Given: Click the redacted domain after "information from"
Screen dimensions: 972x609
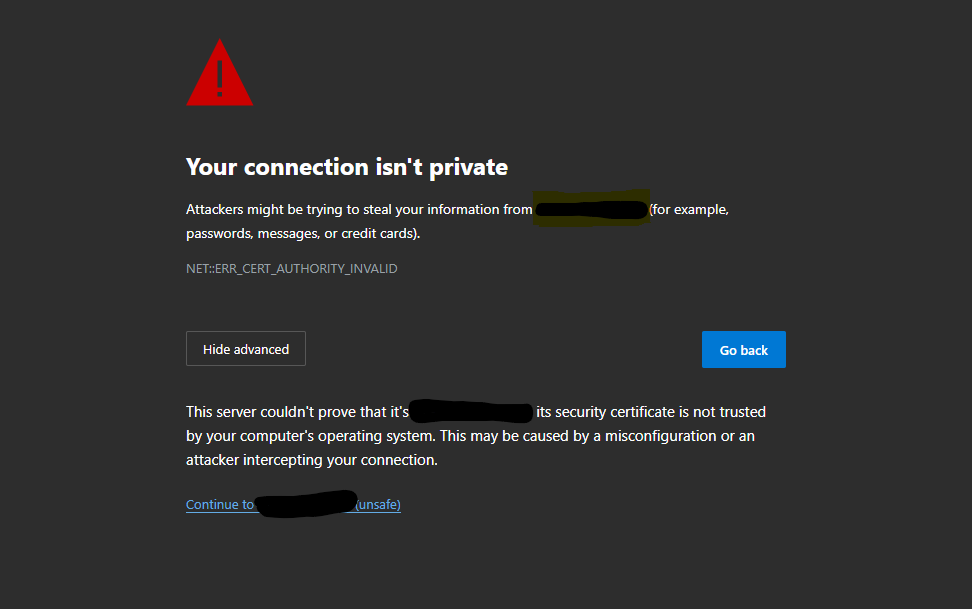Looking at the screenshot, I should [x=591, y=209].
